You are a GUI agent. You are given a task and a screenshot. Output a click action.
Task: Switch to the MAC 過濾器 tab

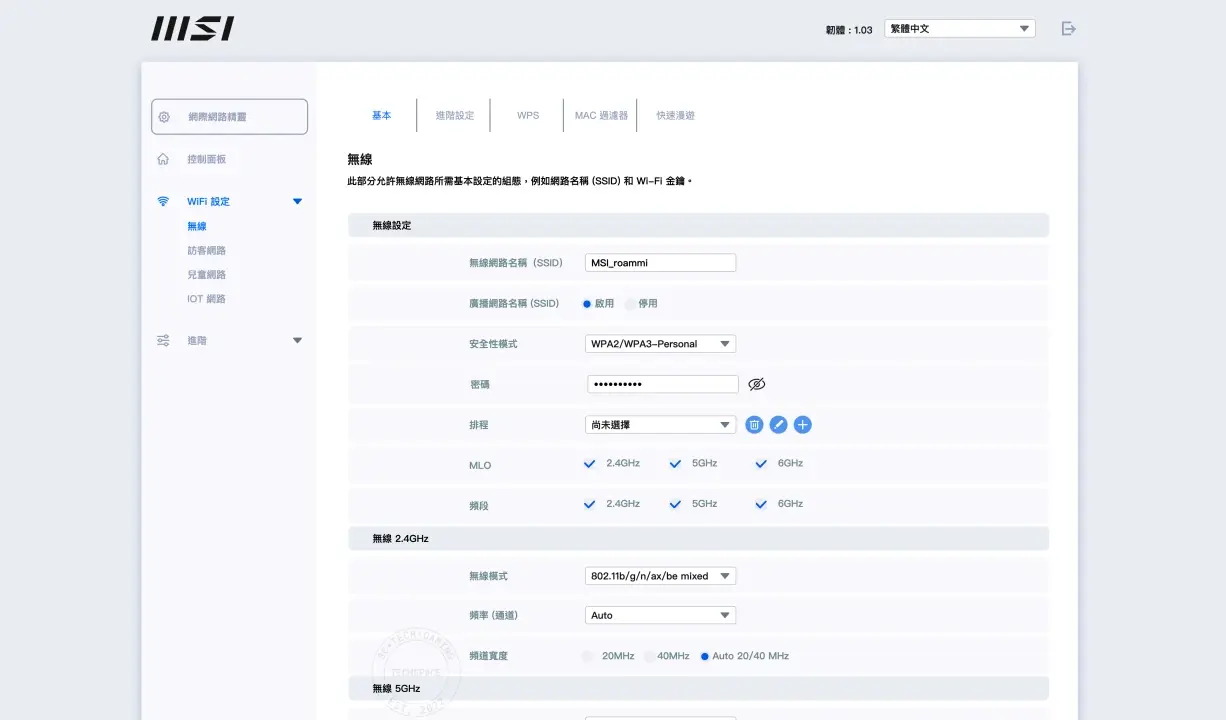601,115
